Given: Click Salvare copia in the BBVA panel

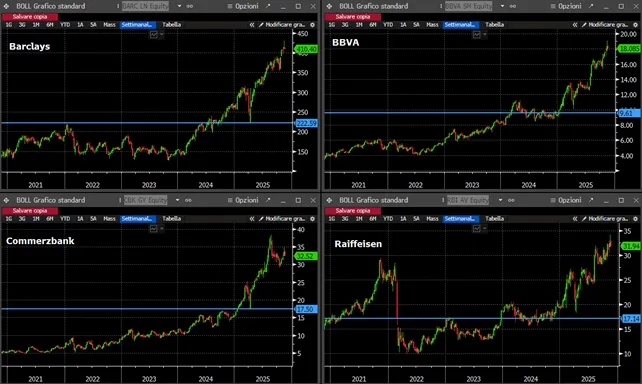Looking at the screenshot, I should pyautogui.click(x=353, y=17).
